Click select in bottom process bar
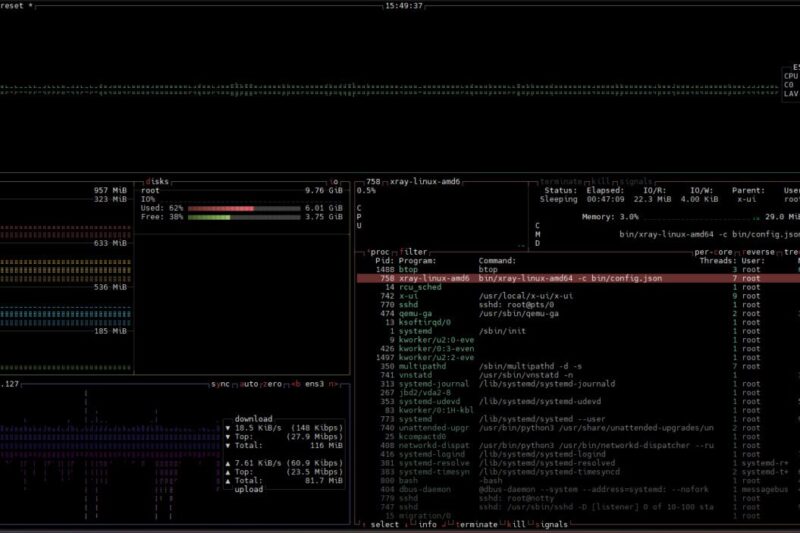 tap(384, 524)
